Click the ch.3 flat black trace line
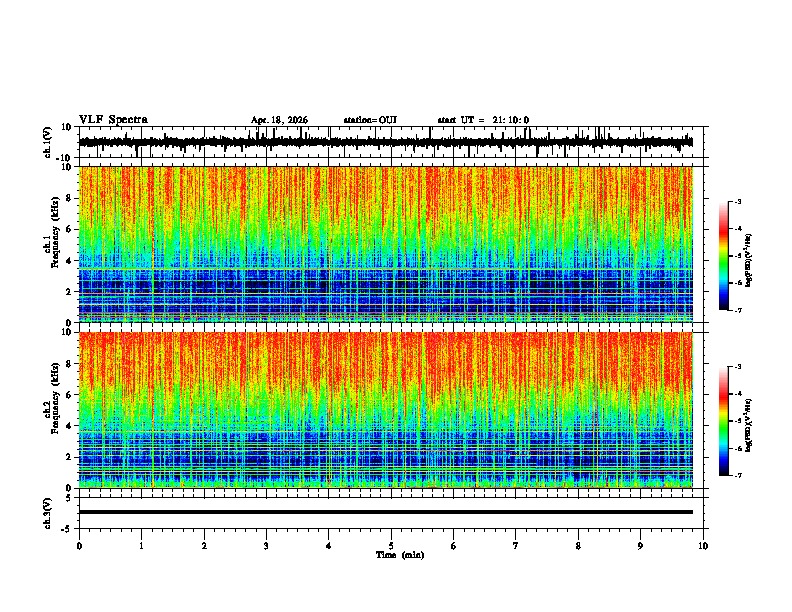The height and width of the screenshot is (612, 792). click(x=386, y=512)
